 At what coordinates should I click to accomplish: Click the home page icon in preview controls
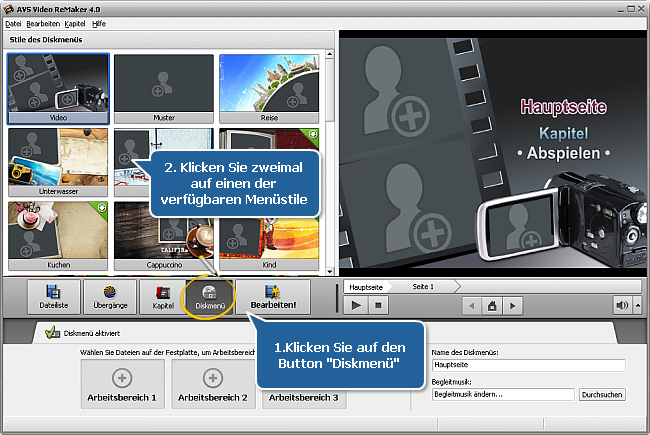tap(490, 305)
